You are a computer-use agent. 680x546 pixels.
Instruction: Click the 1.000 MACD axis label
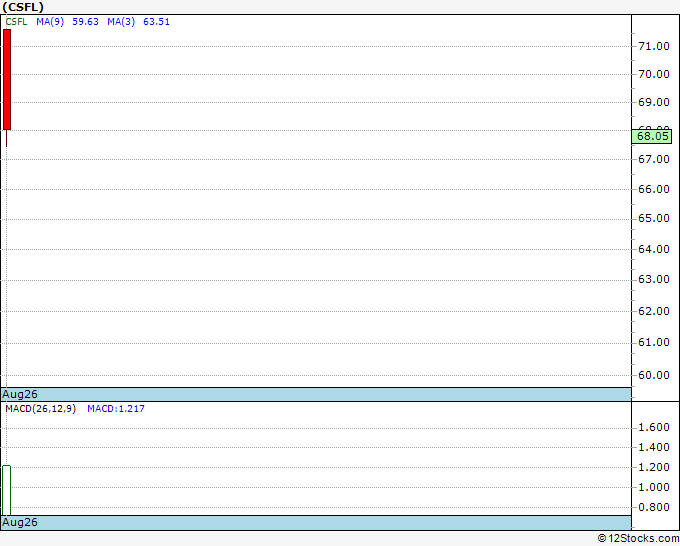point(654,487)
